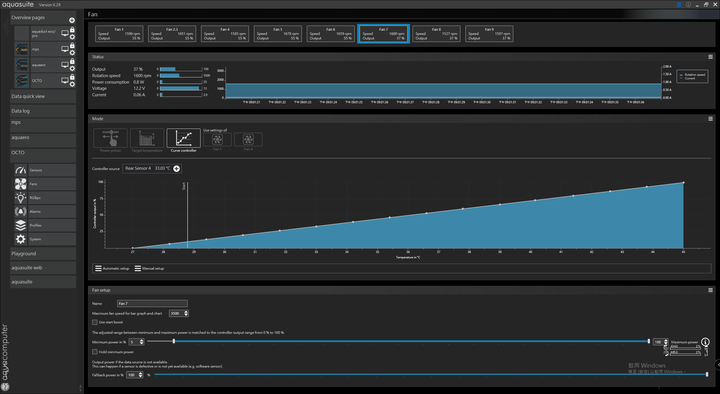Open Manual setup for the curve
Viewport: 720px width, 394px height.
pos(149,268)
